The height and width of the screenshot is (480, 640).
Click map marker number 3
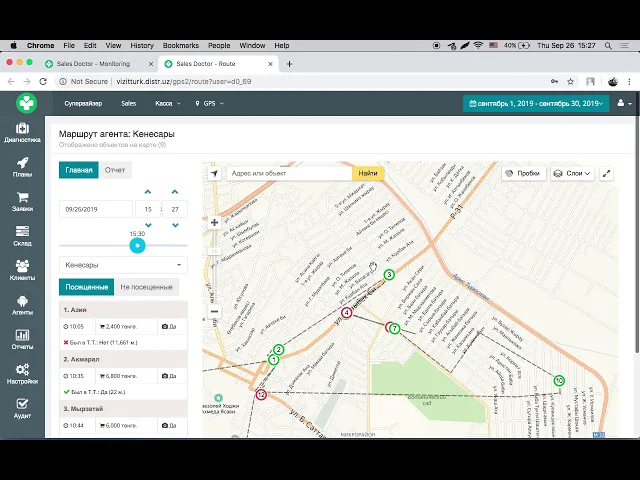389,275
